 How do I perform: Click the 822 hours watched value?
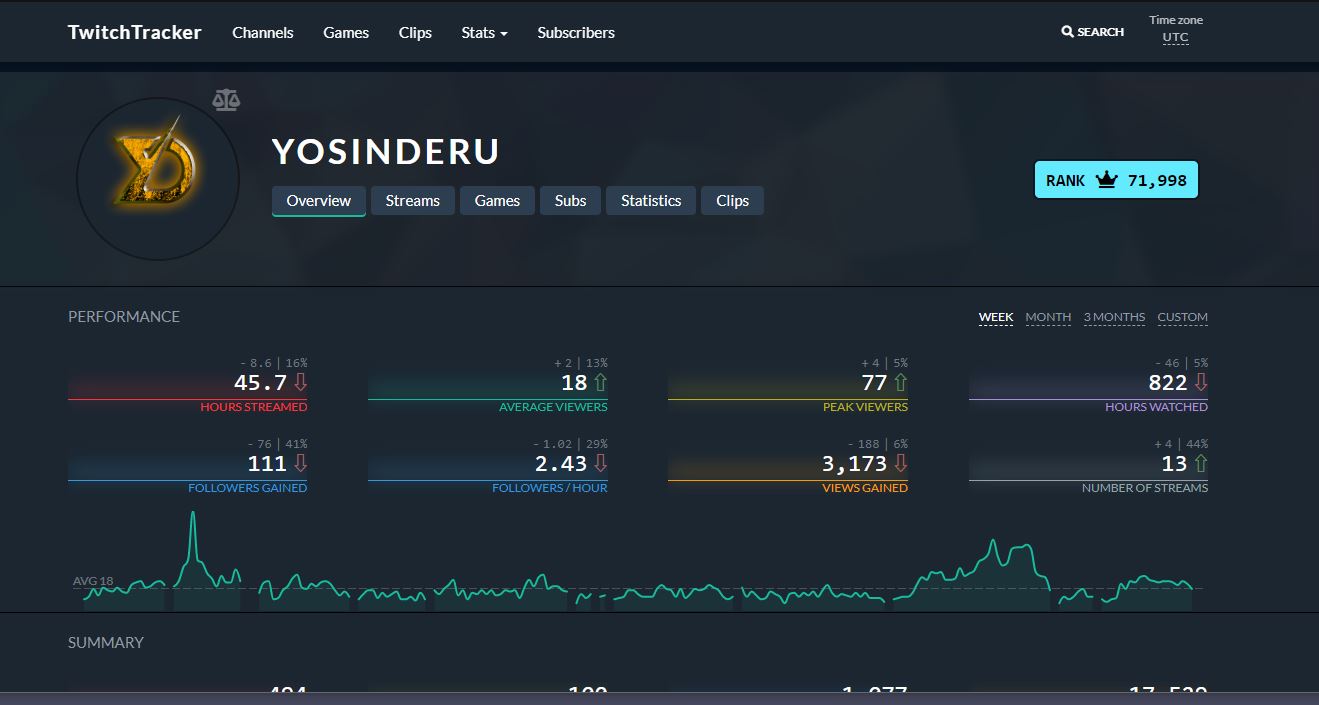pos(1168,383)
